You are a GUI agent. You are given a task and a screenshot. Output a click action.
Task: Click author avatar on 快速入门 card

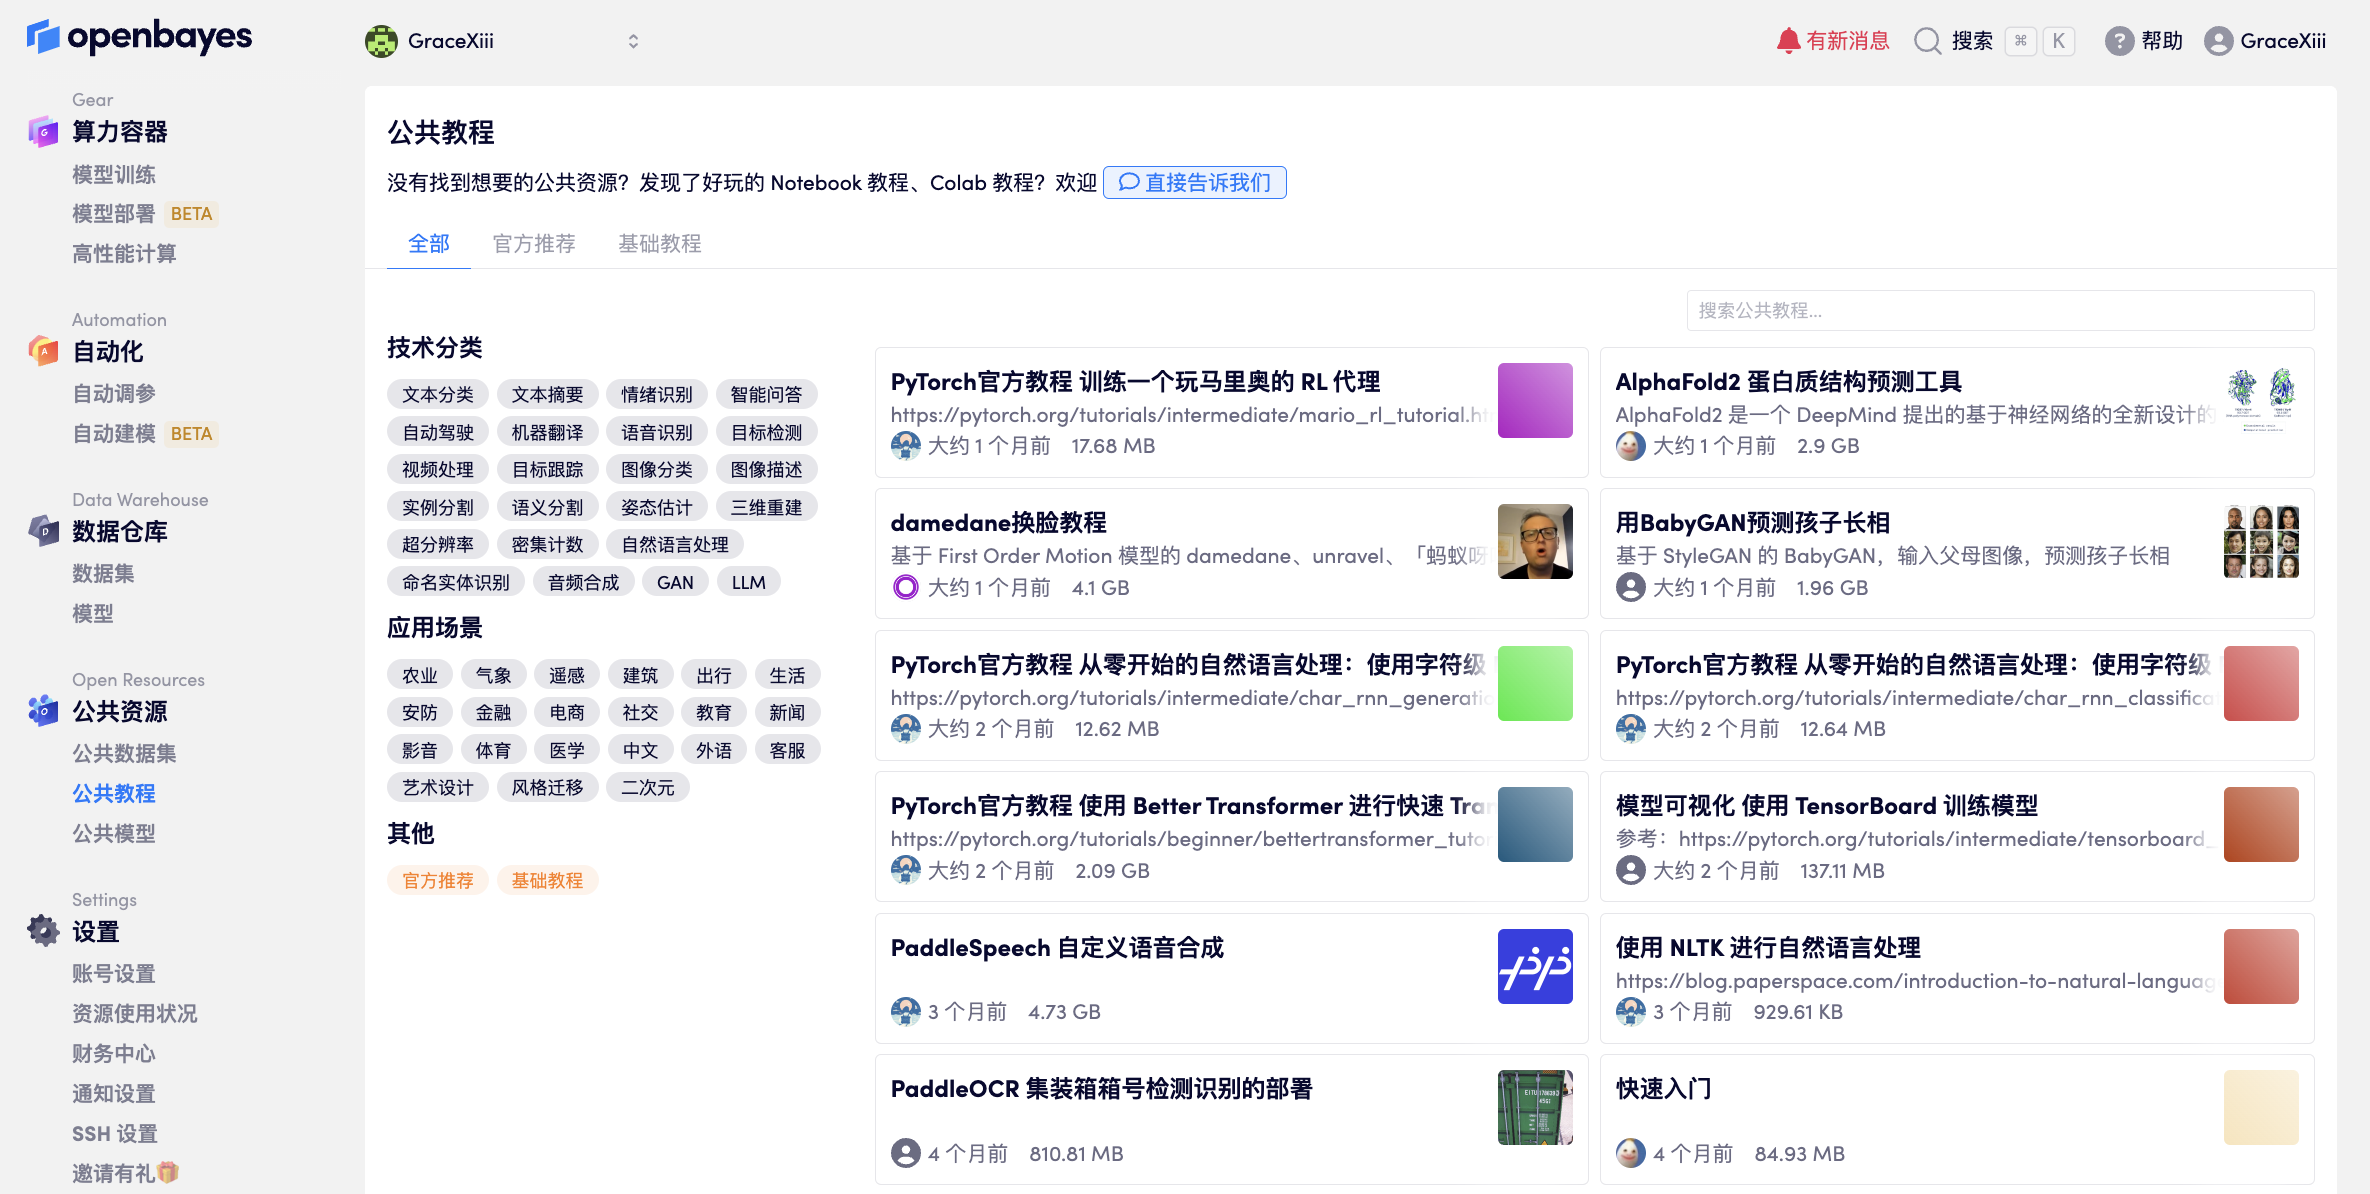click(1630, 1154)
